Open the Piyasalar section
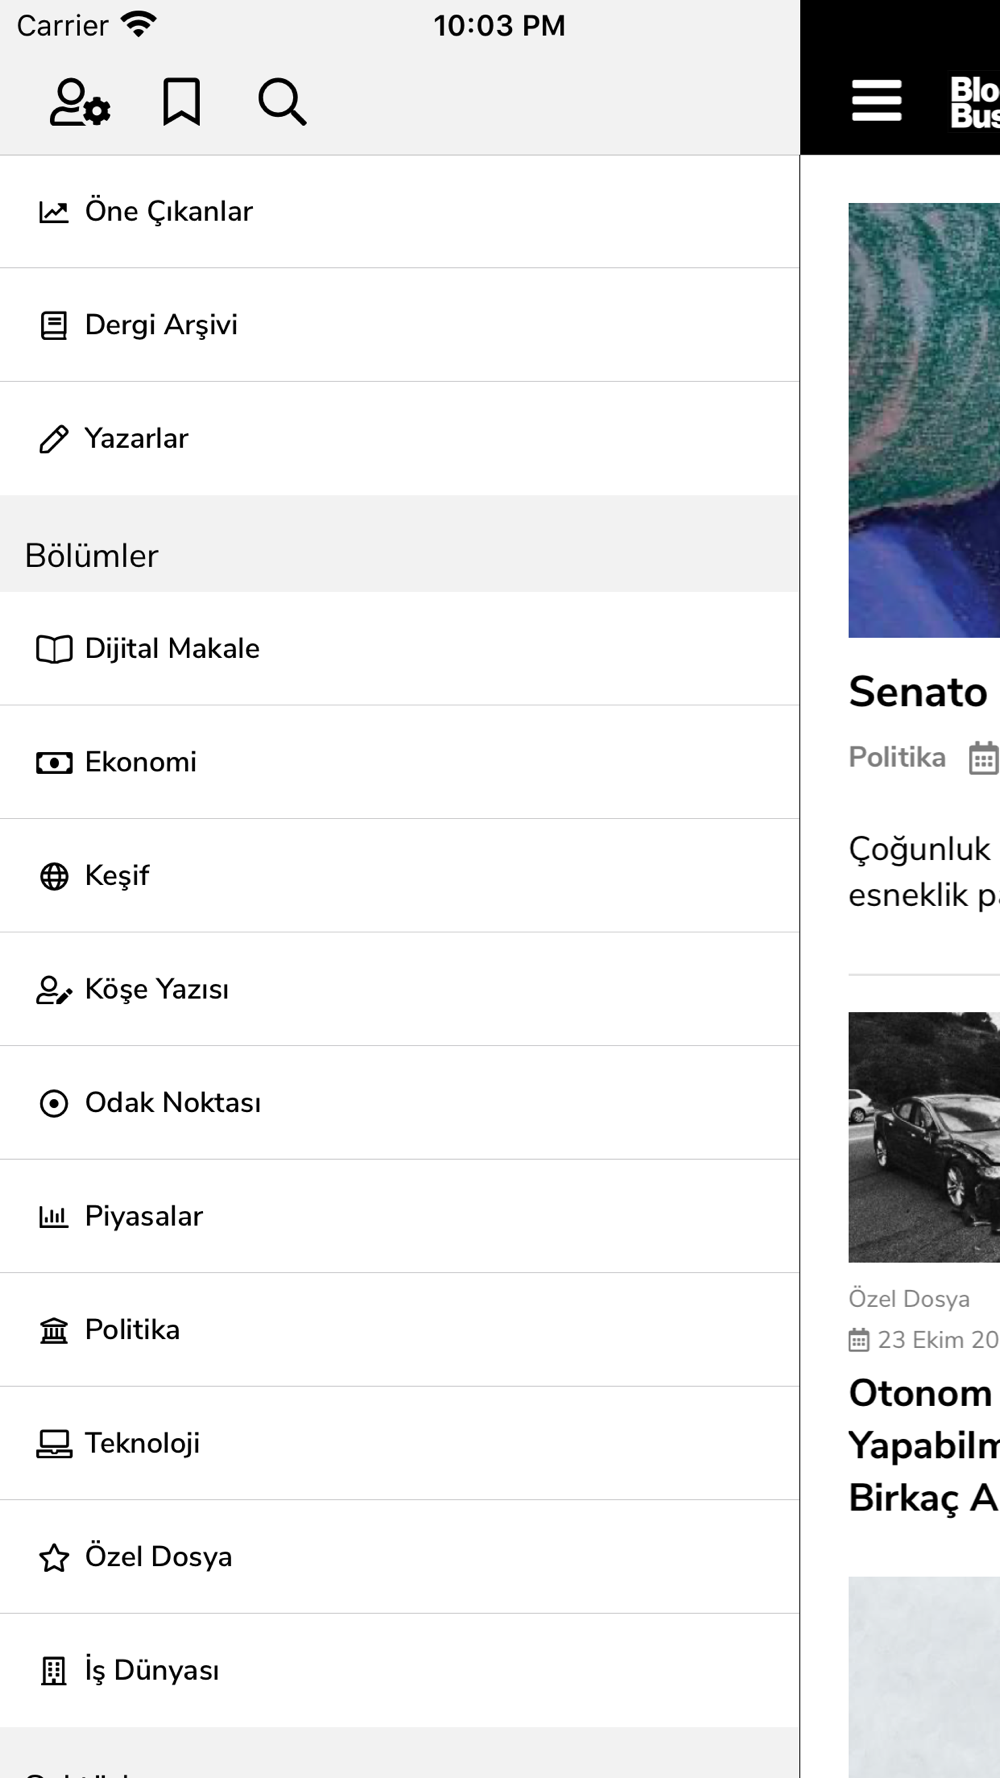Screen dimensions: 1000x1778 click(x=399, y=1216)
